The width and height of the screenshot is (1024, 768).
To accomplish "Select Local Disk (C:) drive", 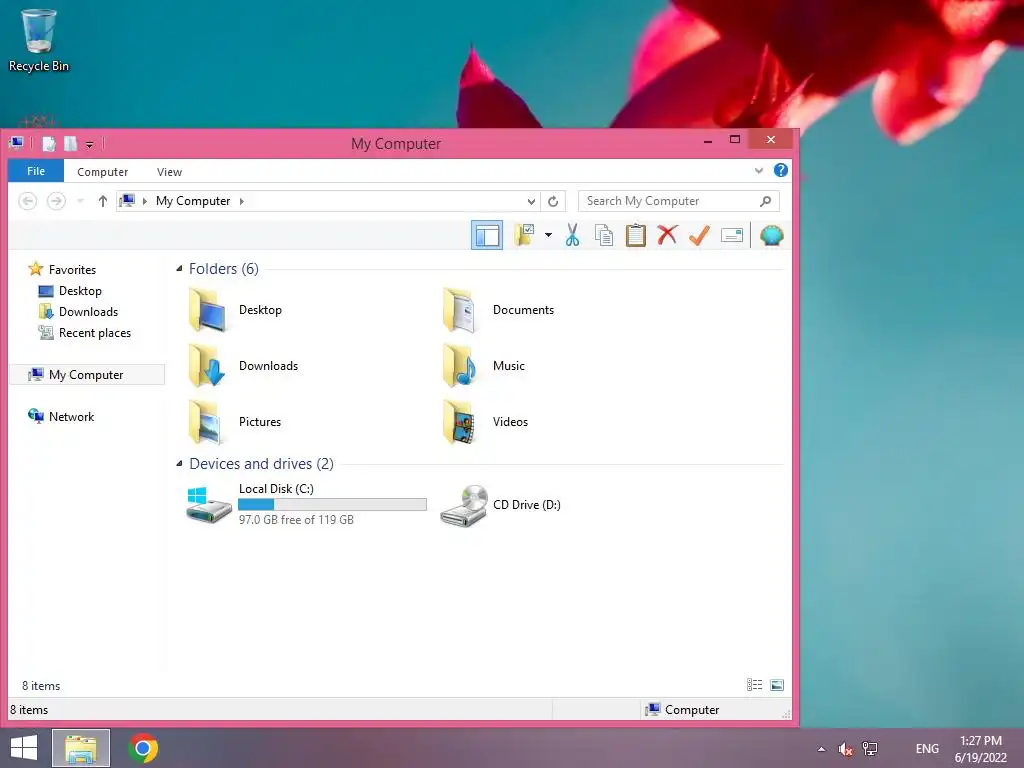I will [306, 504].
